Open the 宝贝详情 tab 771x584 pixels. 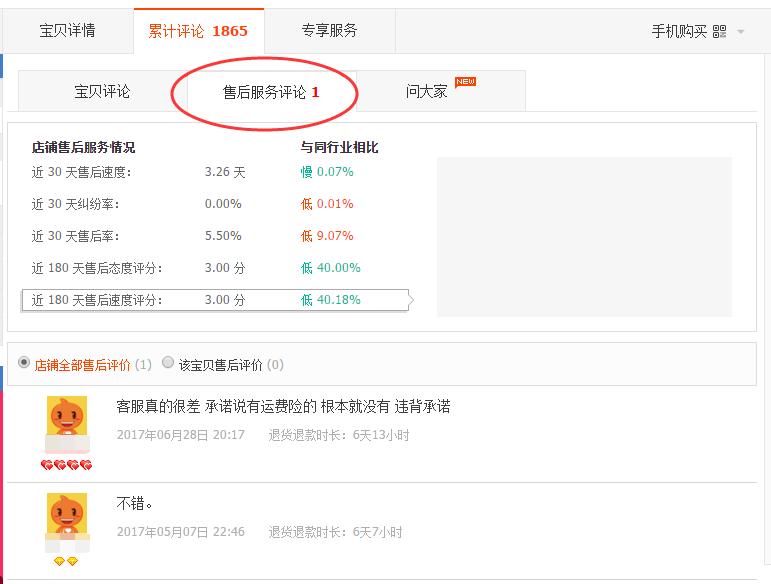click(x=67, y=31)
